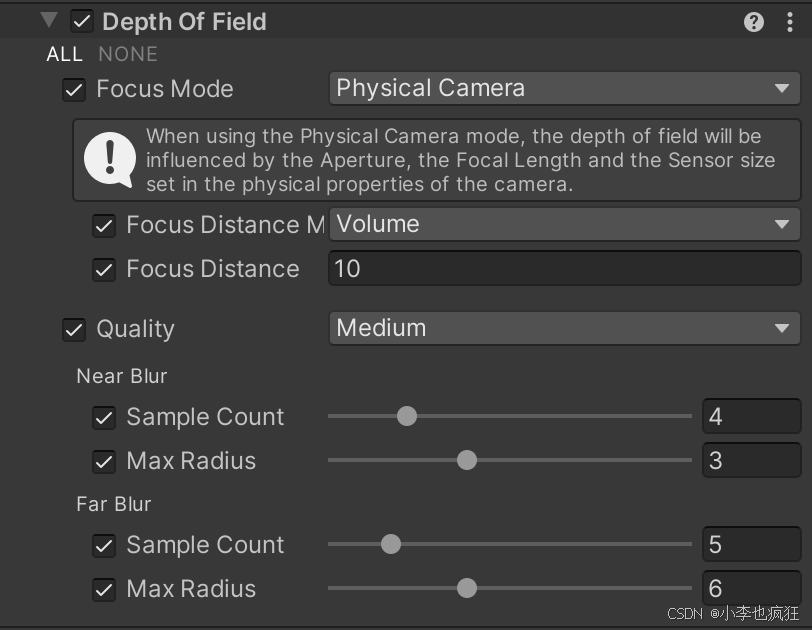Click the NONE override selector

pyautogui.click(x=128, y=54)
